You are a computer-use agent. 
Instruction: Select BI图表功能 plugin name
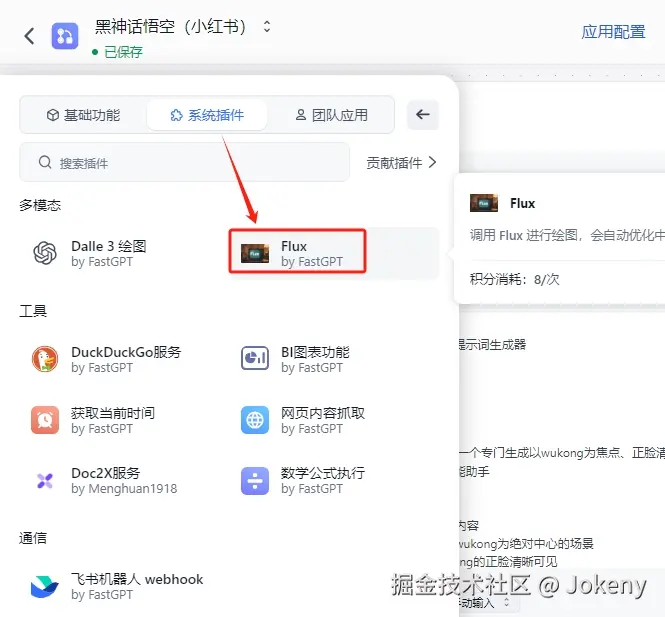point(315,352)
